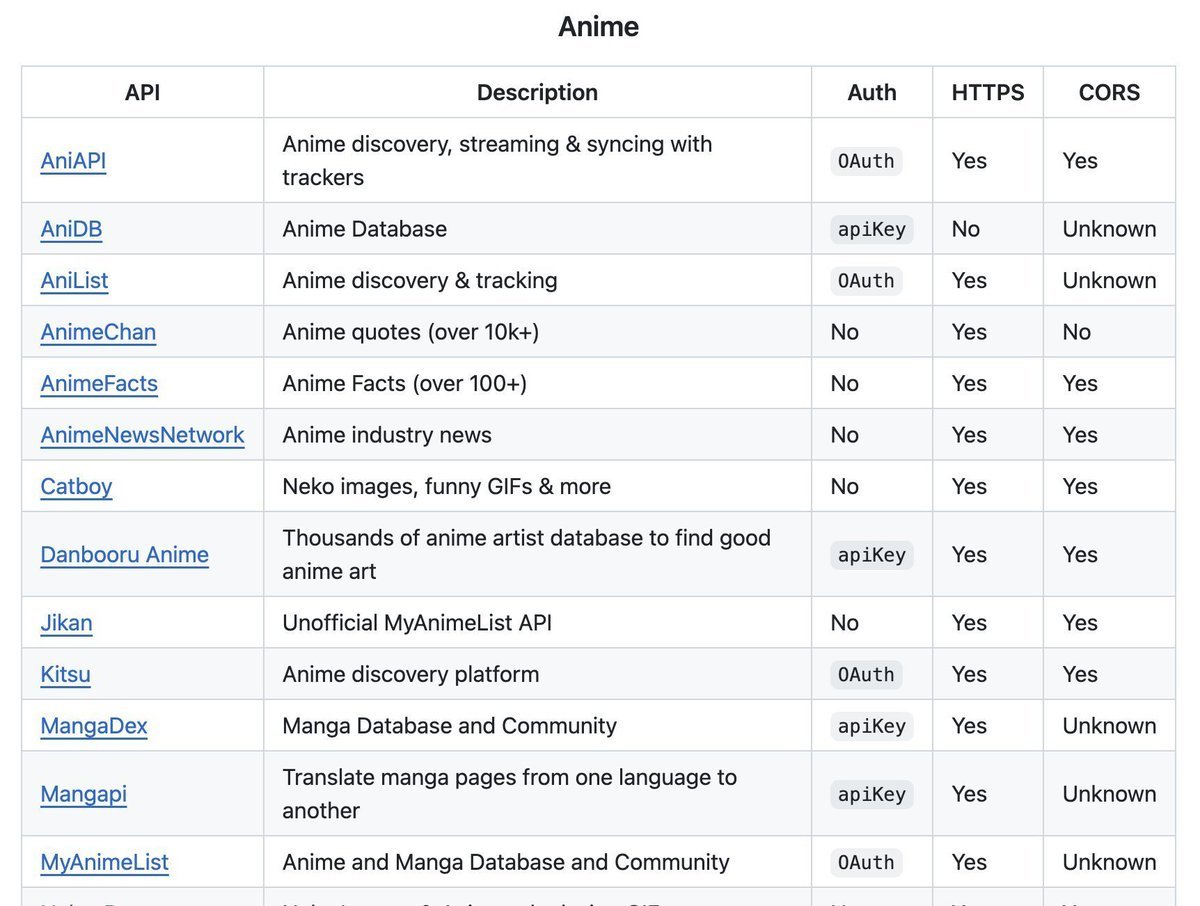The height and width of the screenshot is (906, 1200).
Task: Open the Jikan link
Action: coord(66,623)
